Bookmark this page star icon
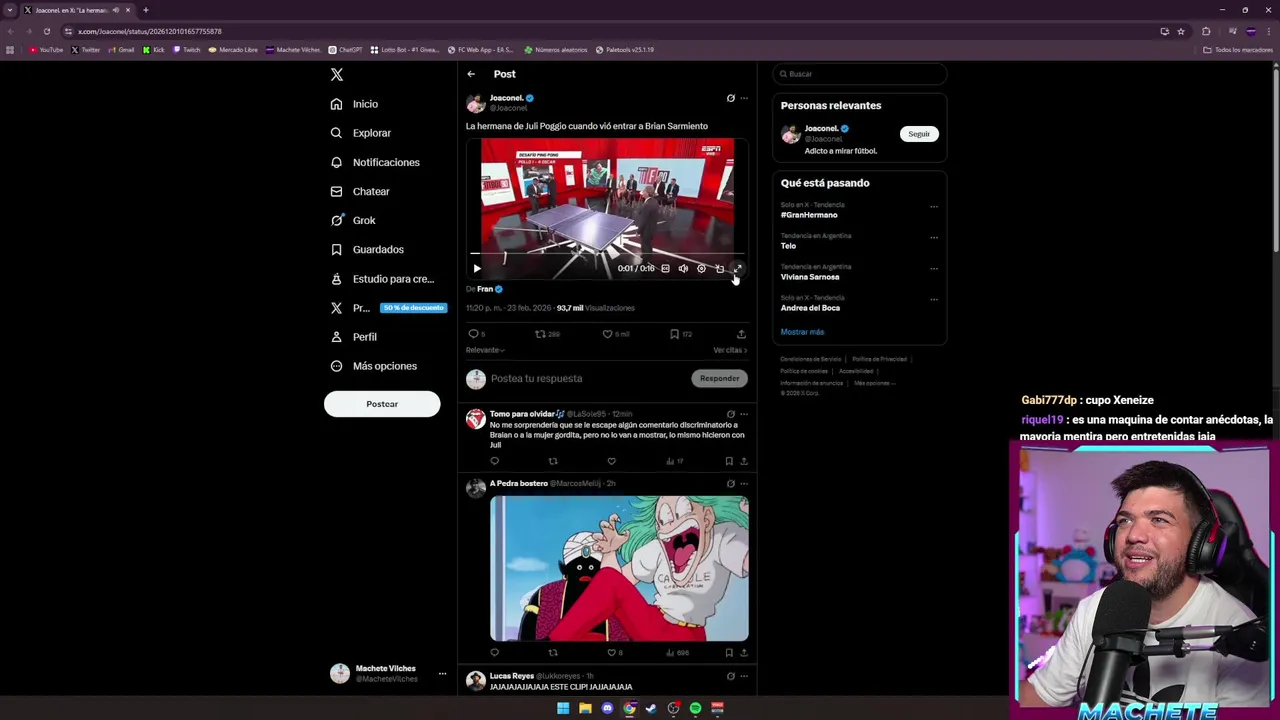 [1180, 31]
